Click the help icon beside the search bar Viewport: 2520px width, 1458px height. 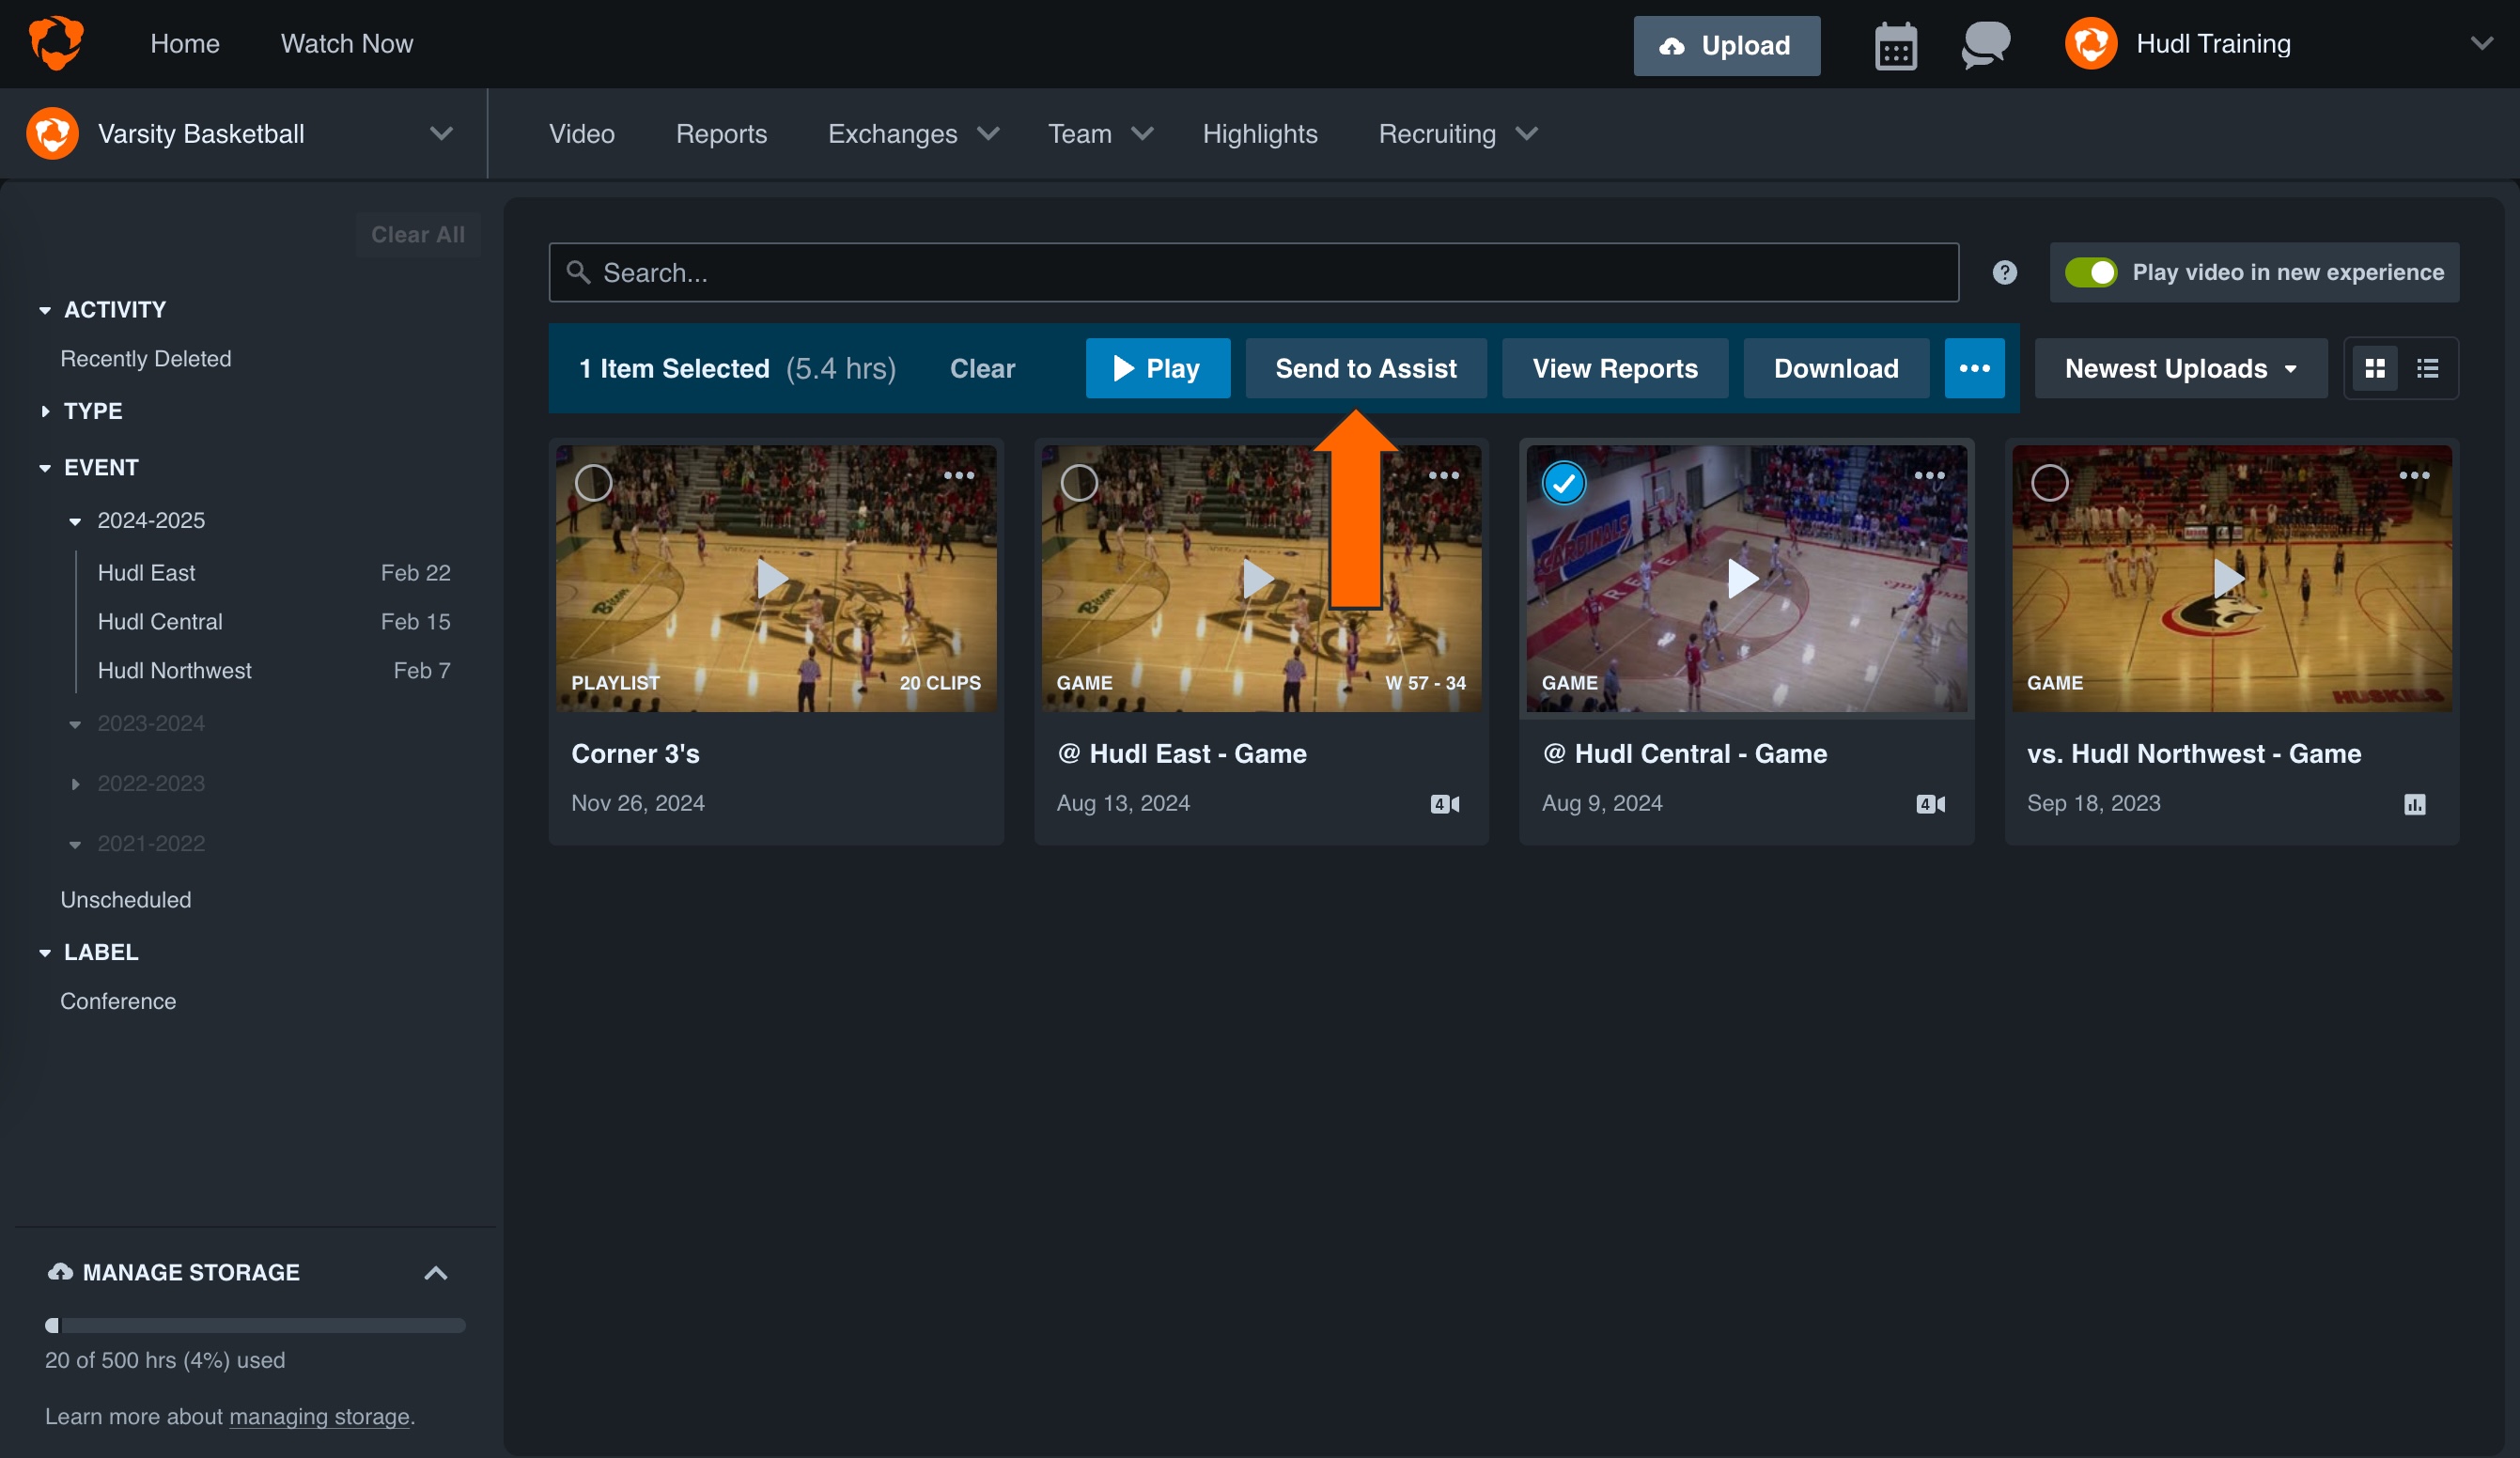click(2004, 272)
